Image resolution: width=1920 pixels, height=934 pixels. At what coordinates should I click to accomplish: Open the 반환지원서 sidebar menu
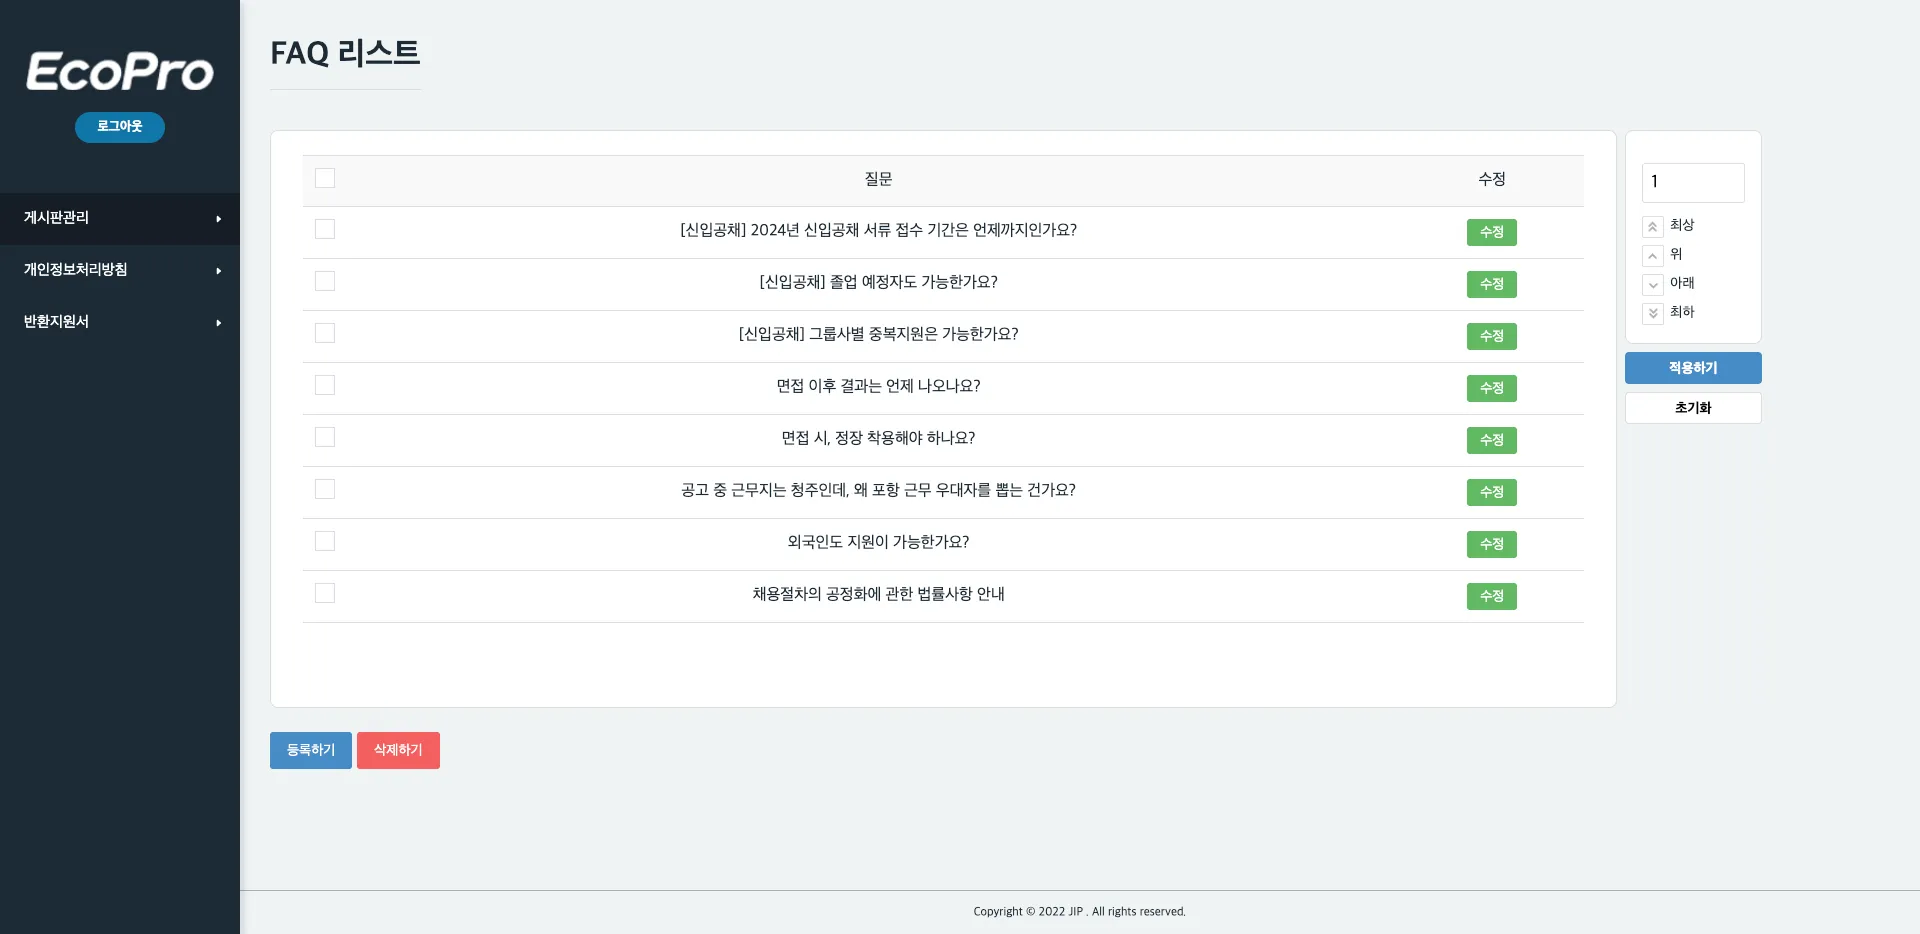[120, 322]
